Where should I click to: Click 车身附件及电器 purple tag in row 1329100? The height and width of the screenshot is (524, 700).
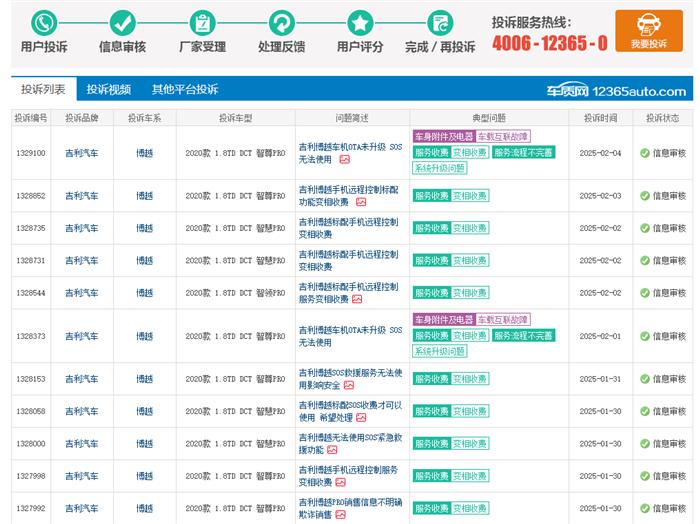point(444,137)
